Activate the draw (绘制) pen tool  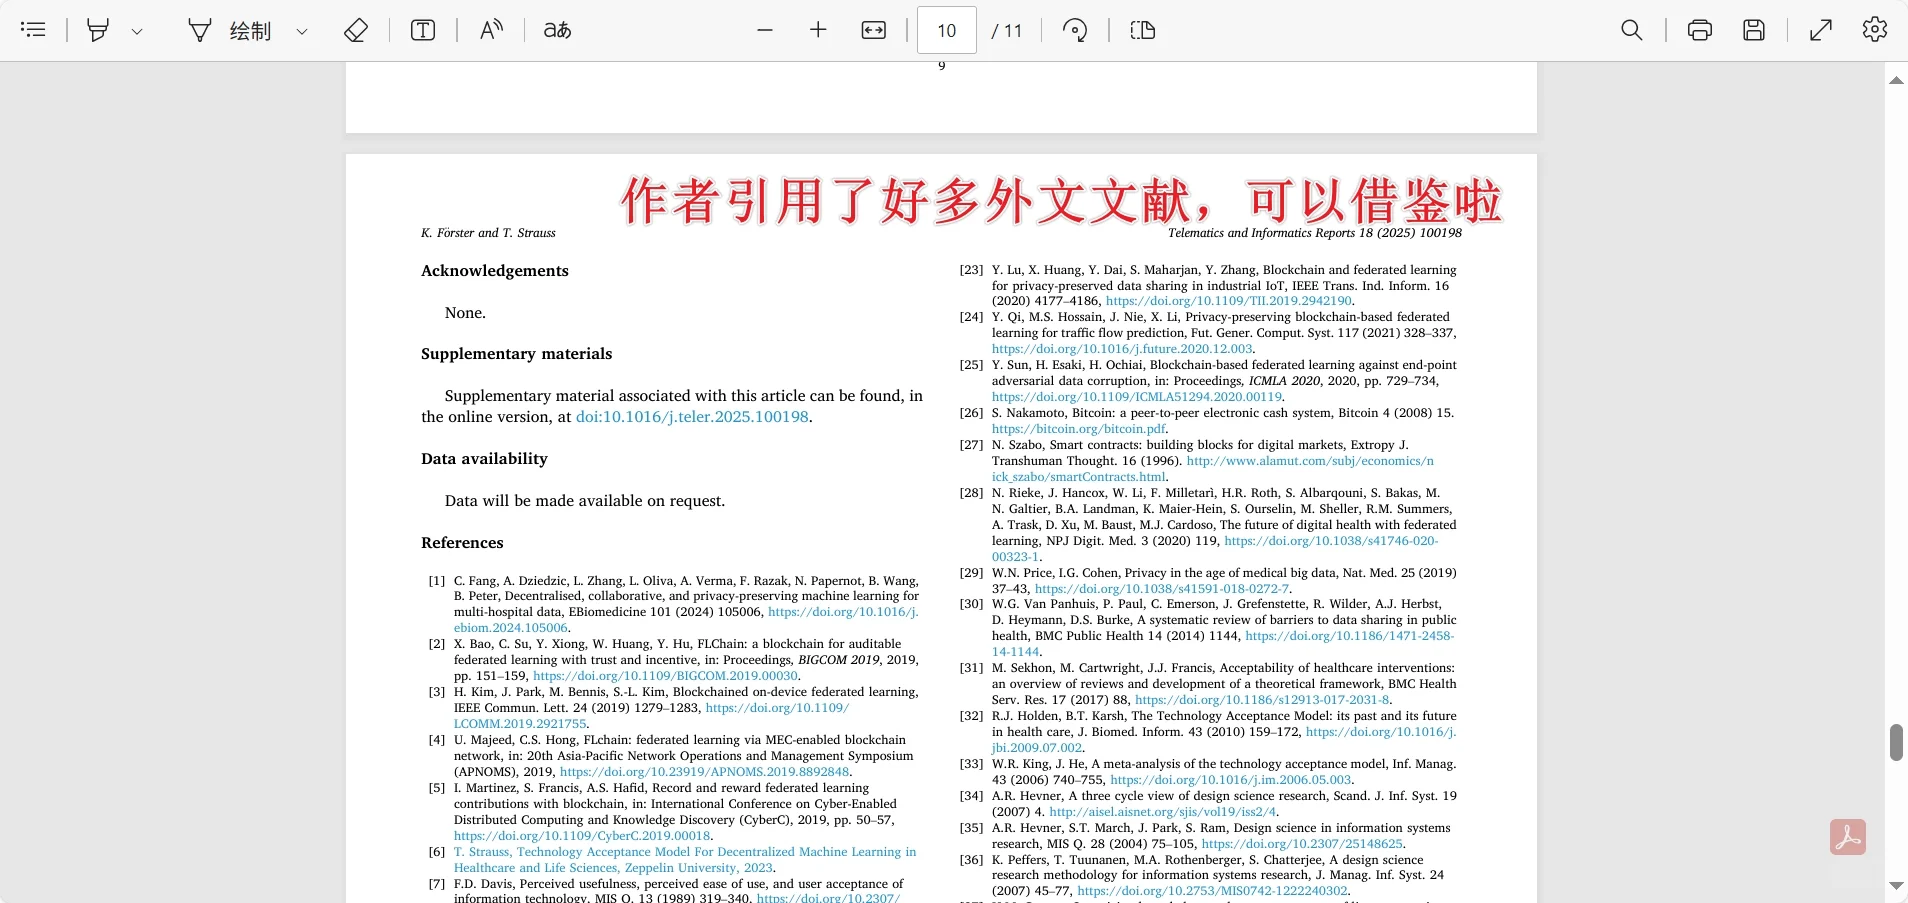pos(230,30)
